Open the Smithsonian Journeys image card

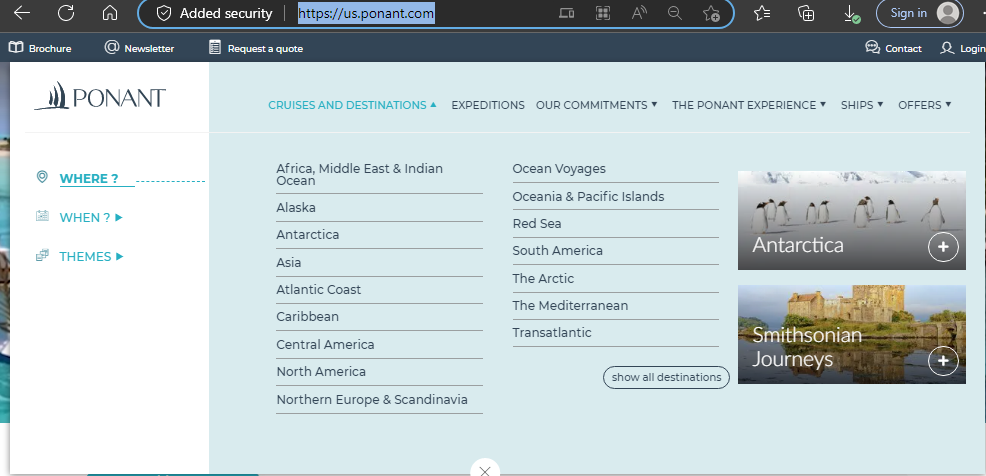(851, 334)
